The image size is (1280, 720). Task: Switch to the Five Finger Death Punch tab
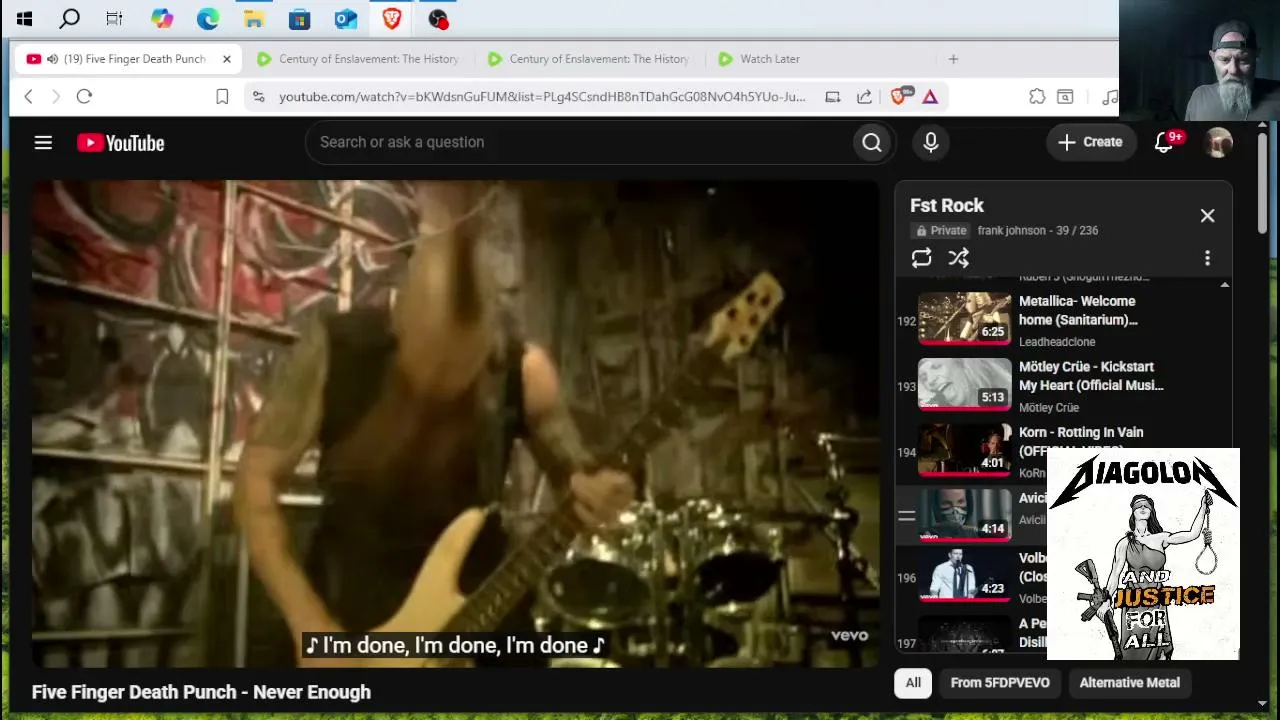130,59
